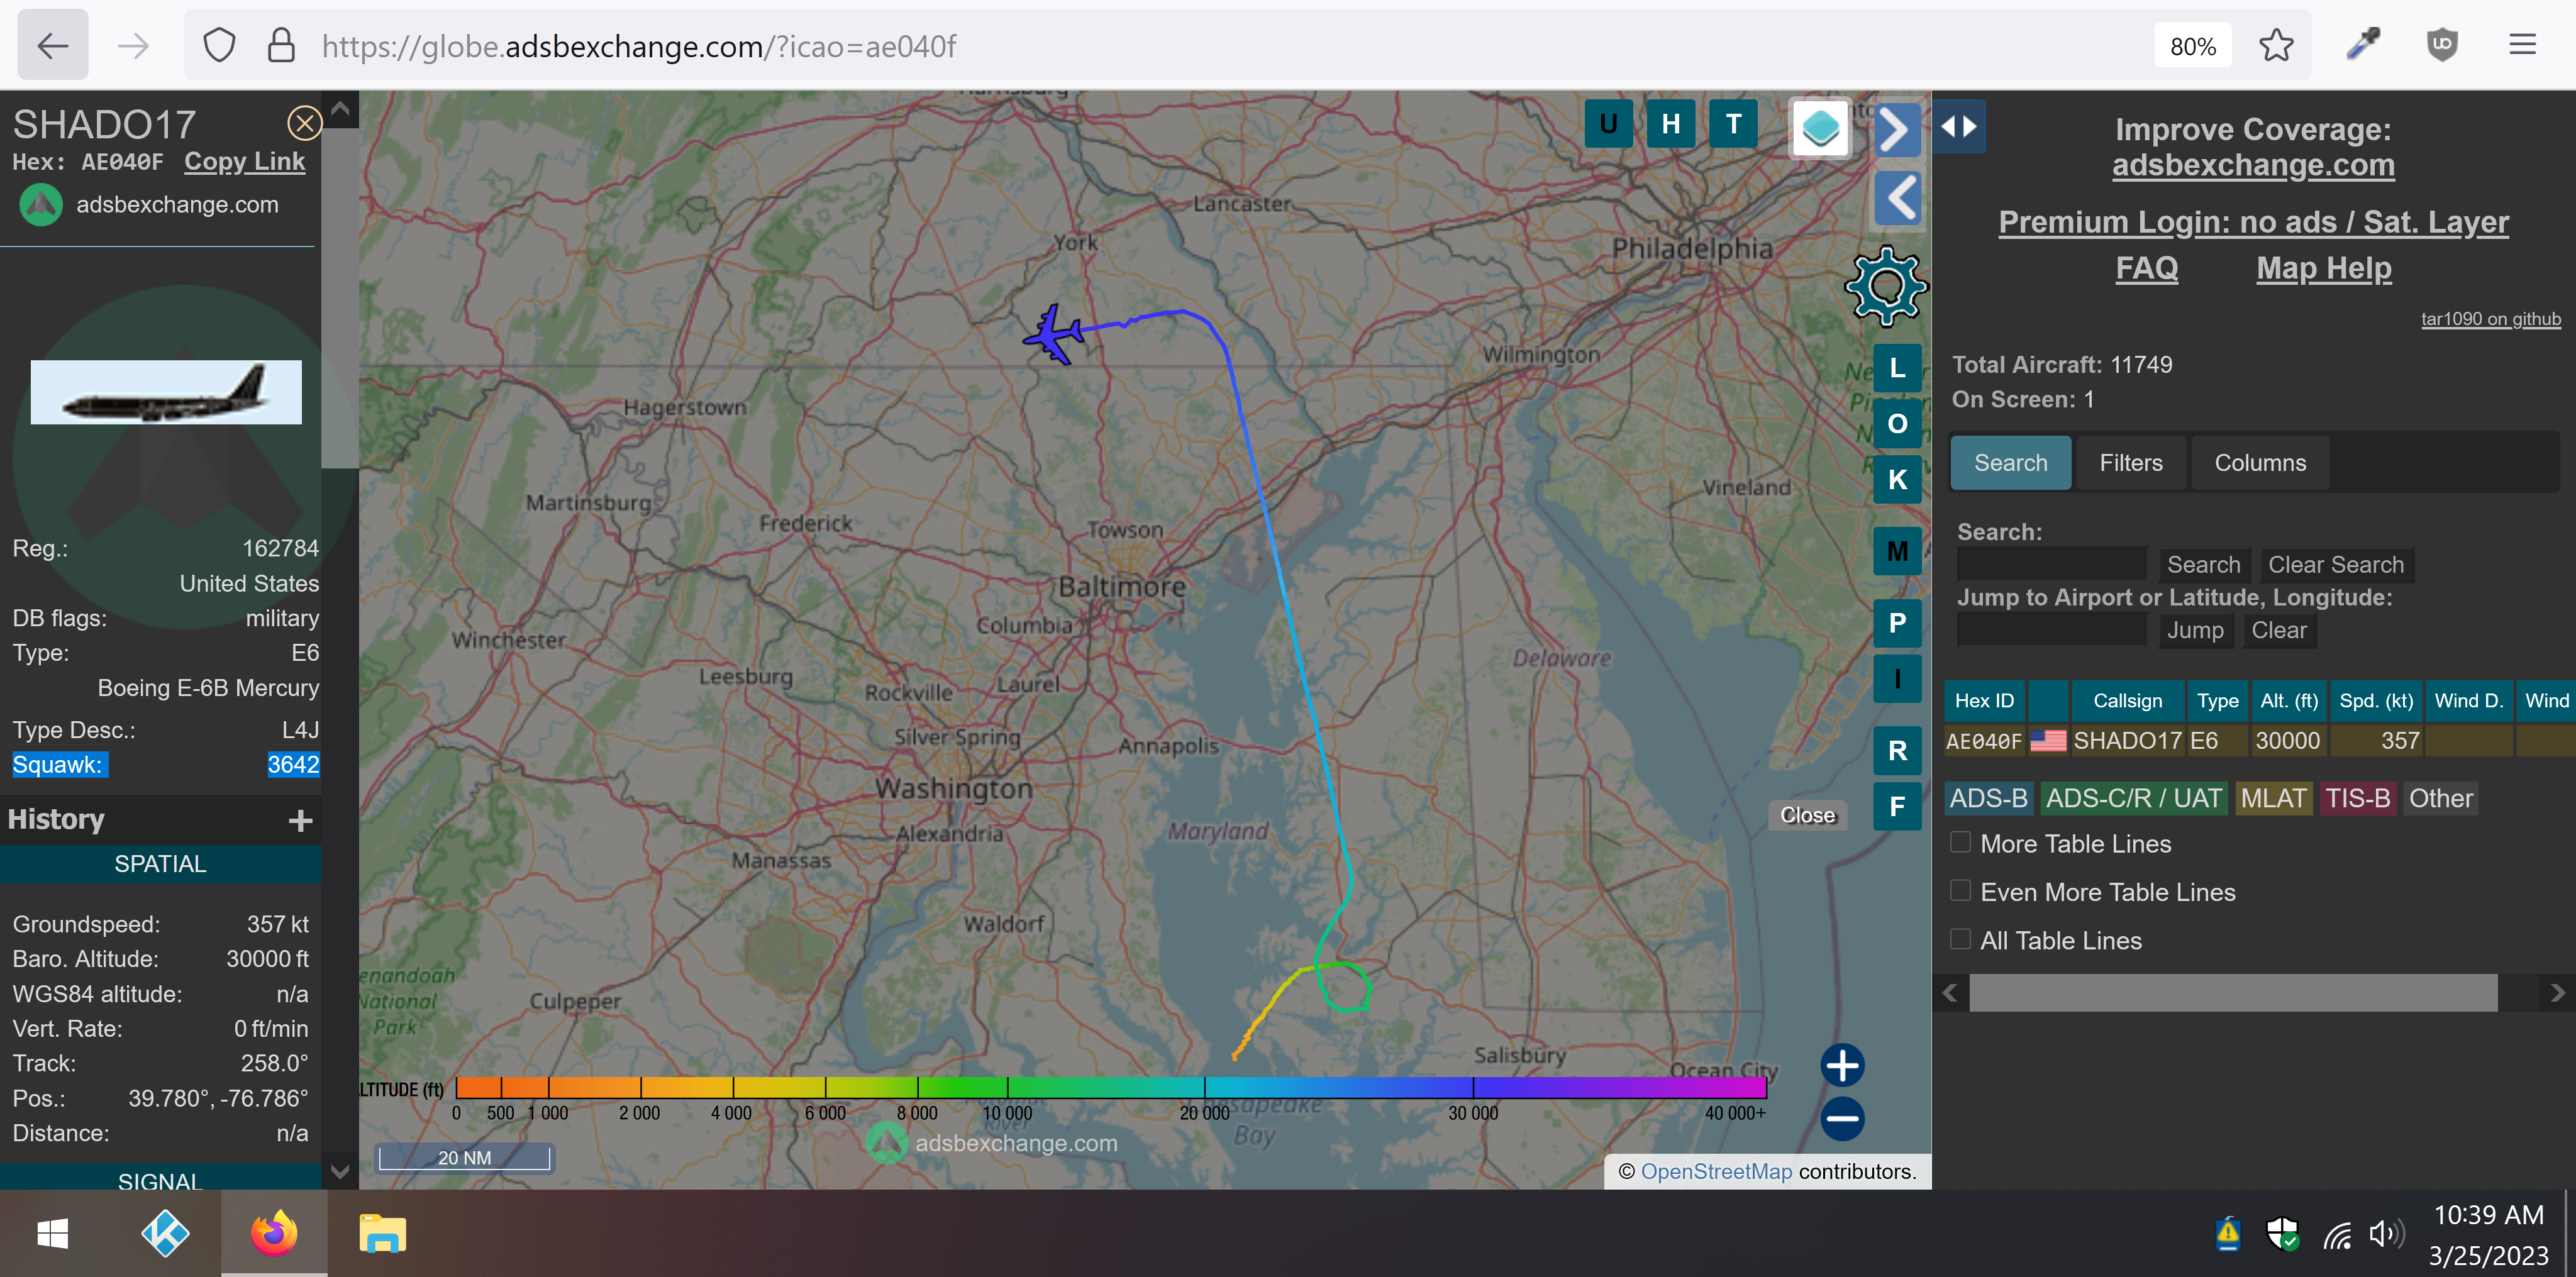The width and height of the screenshot is (2576, 1277).
Task: Open the map layer switcher icon
Action: click(1819, 128)
